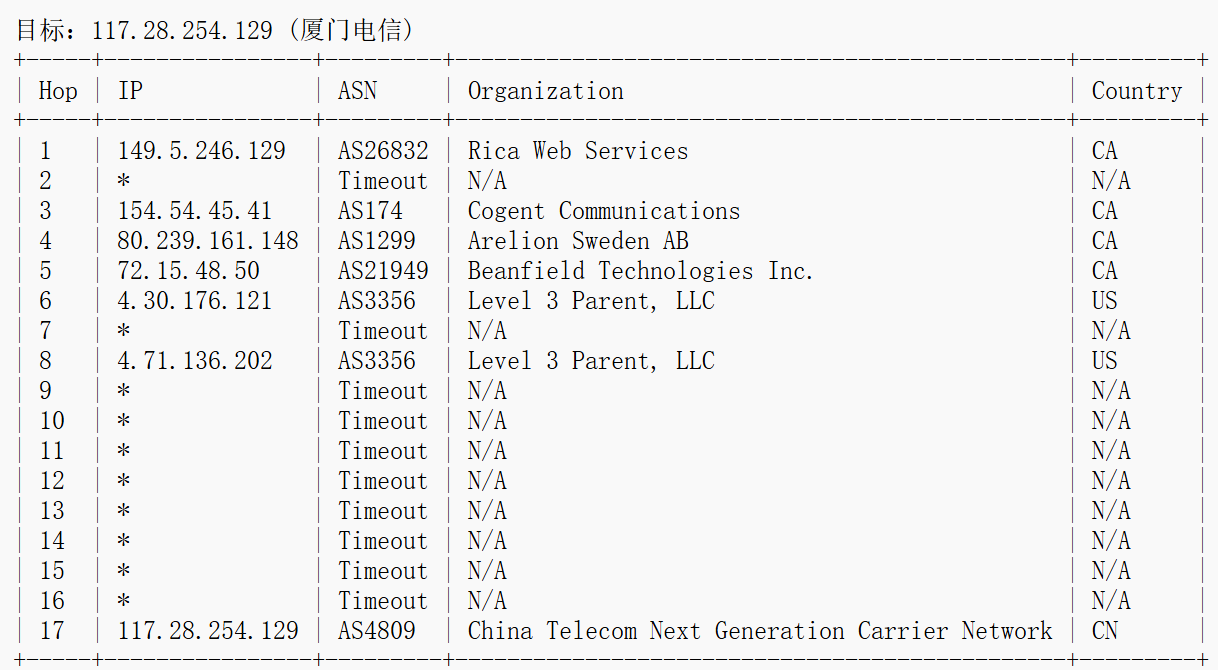Screen dimensions: 1218x670
Task: Click AS26832 in the first hop row
Action: (x=384, y=151)
